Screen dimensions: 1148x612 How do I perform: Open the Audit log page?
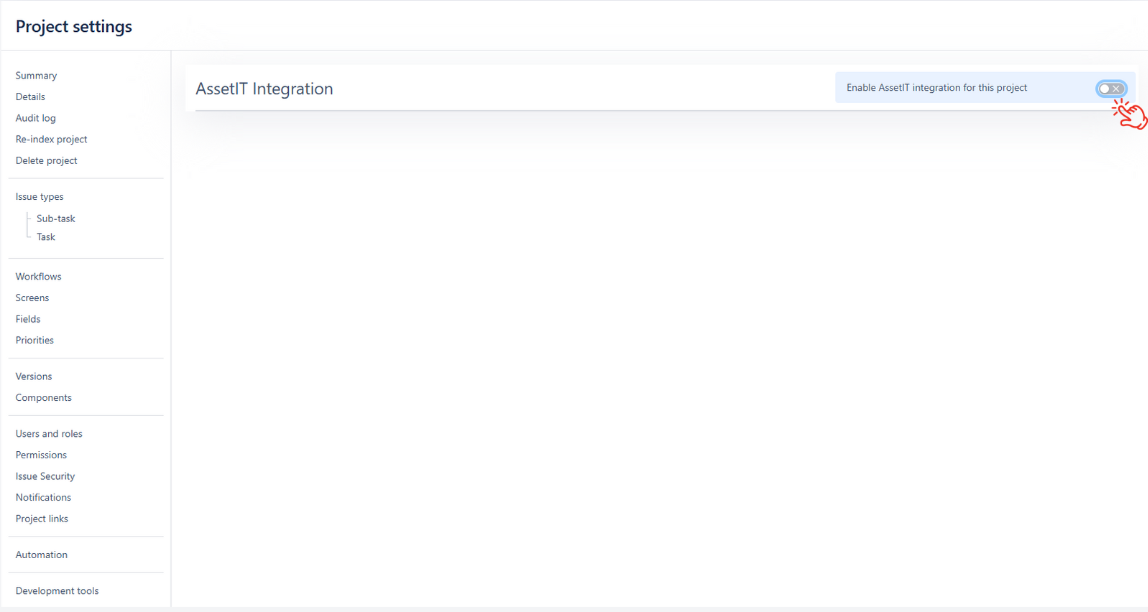(35, 118)
